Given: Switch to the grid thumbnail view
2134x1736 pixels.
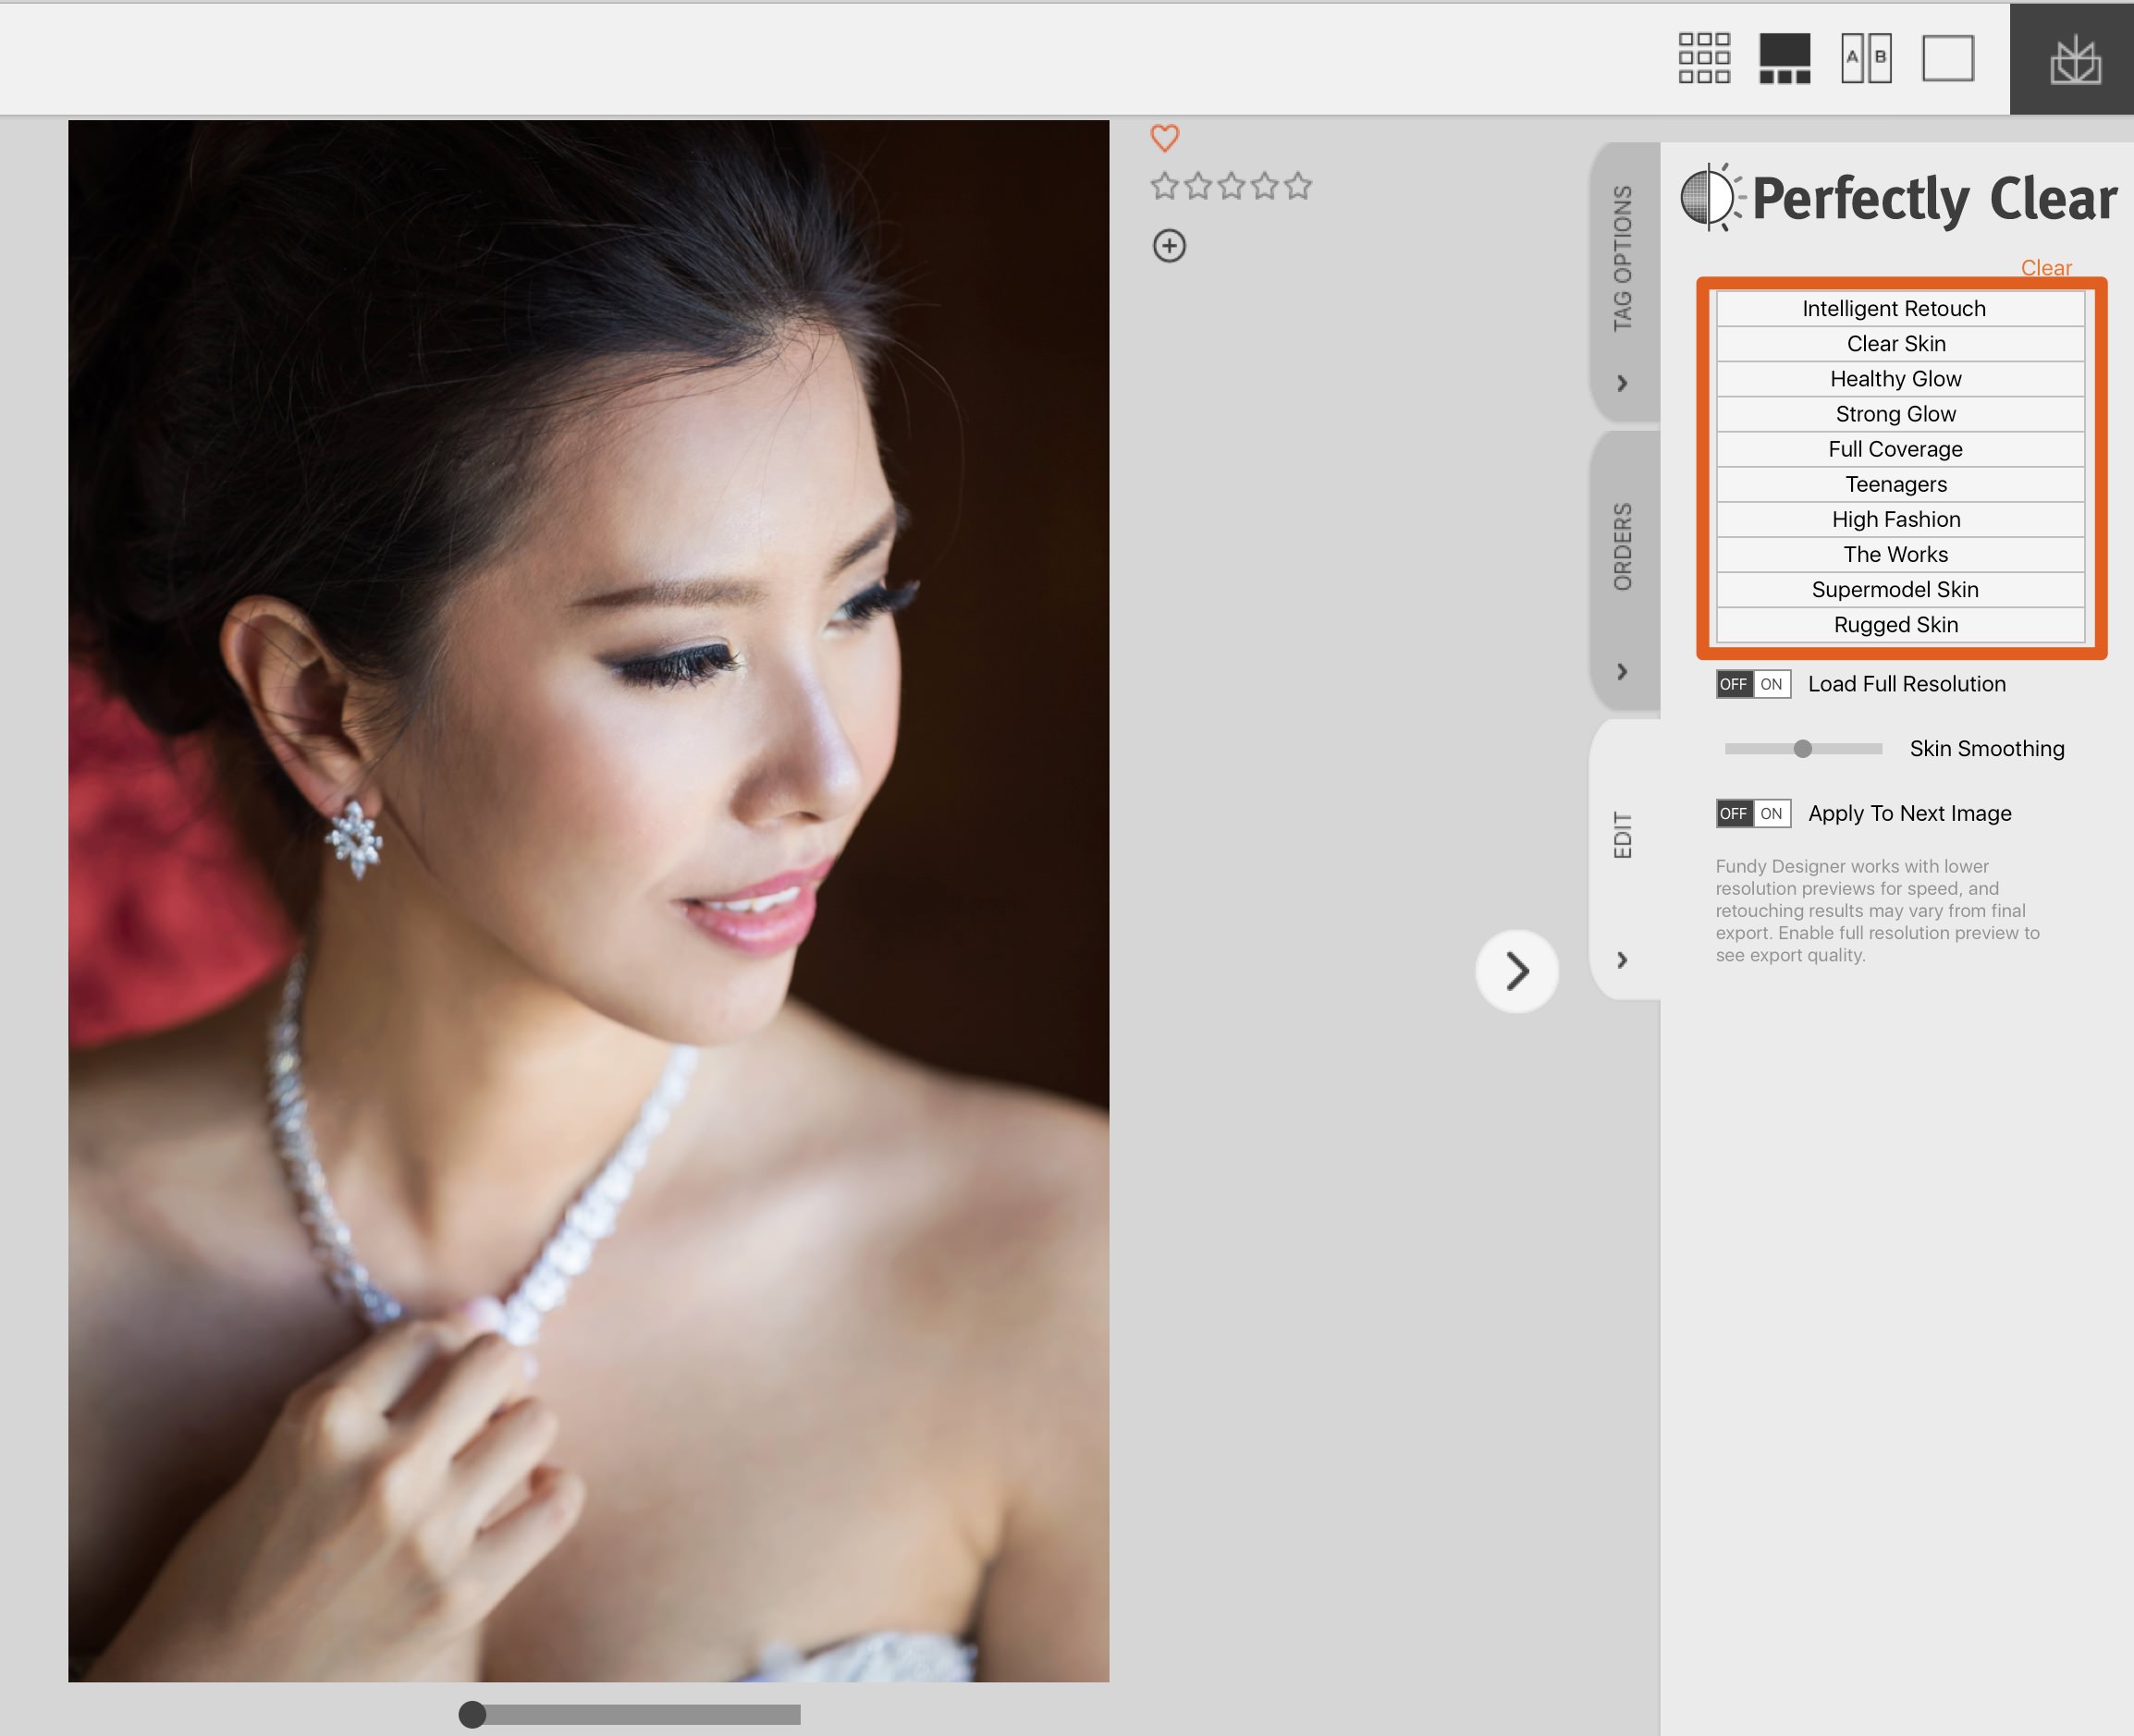Looking at the screenshot, I should (1704, 58).
